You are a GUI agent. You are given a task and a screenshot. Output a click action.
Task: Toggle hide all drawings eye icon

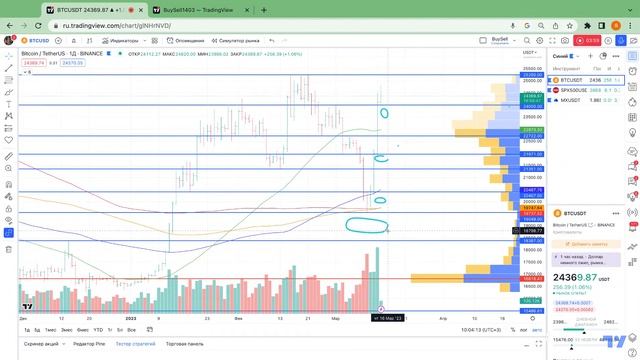click(x=9, y=221)
